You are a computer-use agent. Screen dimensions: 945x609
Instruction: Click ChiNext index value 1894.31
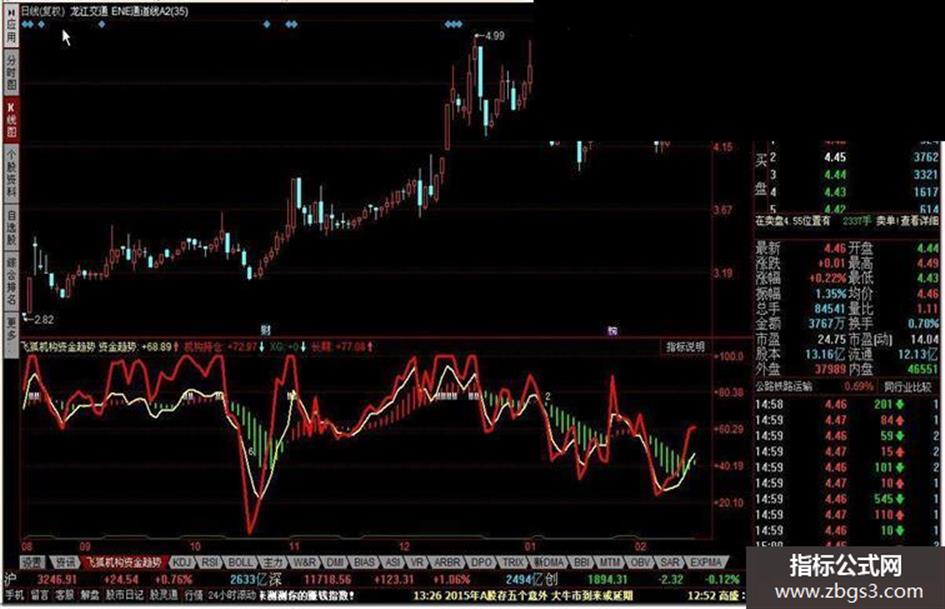(x=608, y=579)
